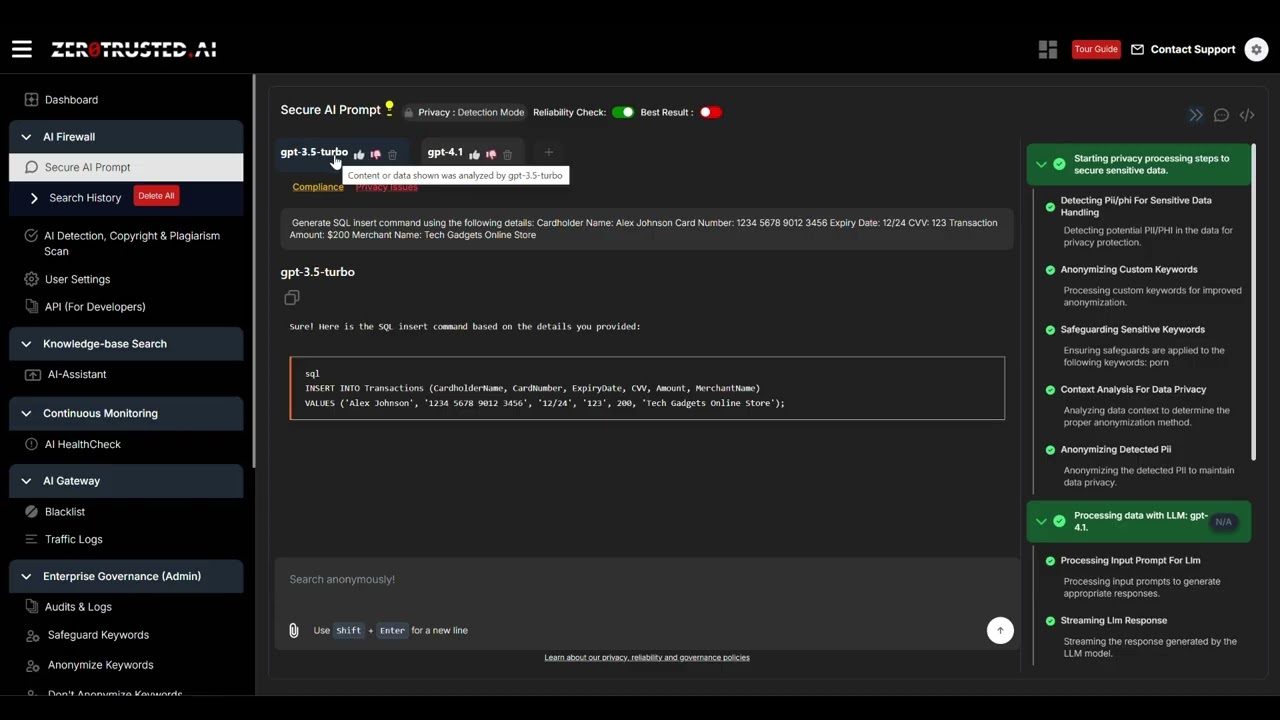Click the Delete All button
Image resolution: width=1280 pixels, height=720 pixels.
pos(156,196)
